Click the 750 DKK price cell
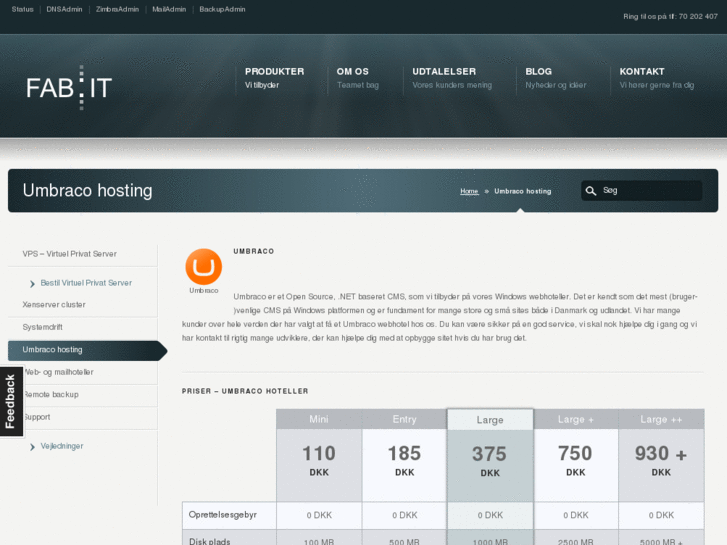 pyautogui.click(x=576, y=465)
